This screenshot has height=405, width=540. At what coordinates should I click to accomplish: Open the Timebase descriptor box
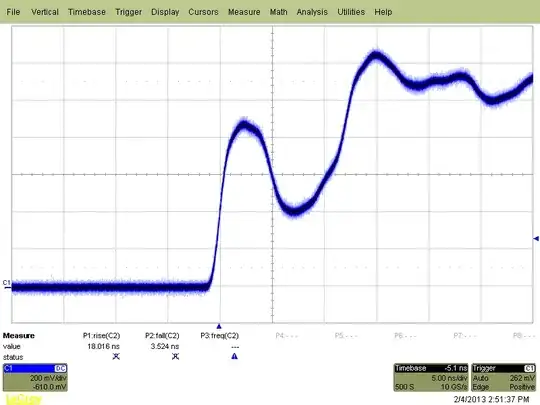(431, 377)
